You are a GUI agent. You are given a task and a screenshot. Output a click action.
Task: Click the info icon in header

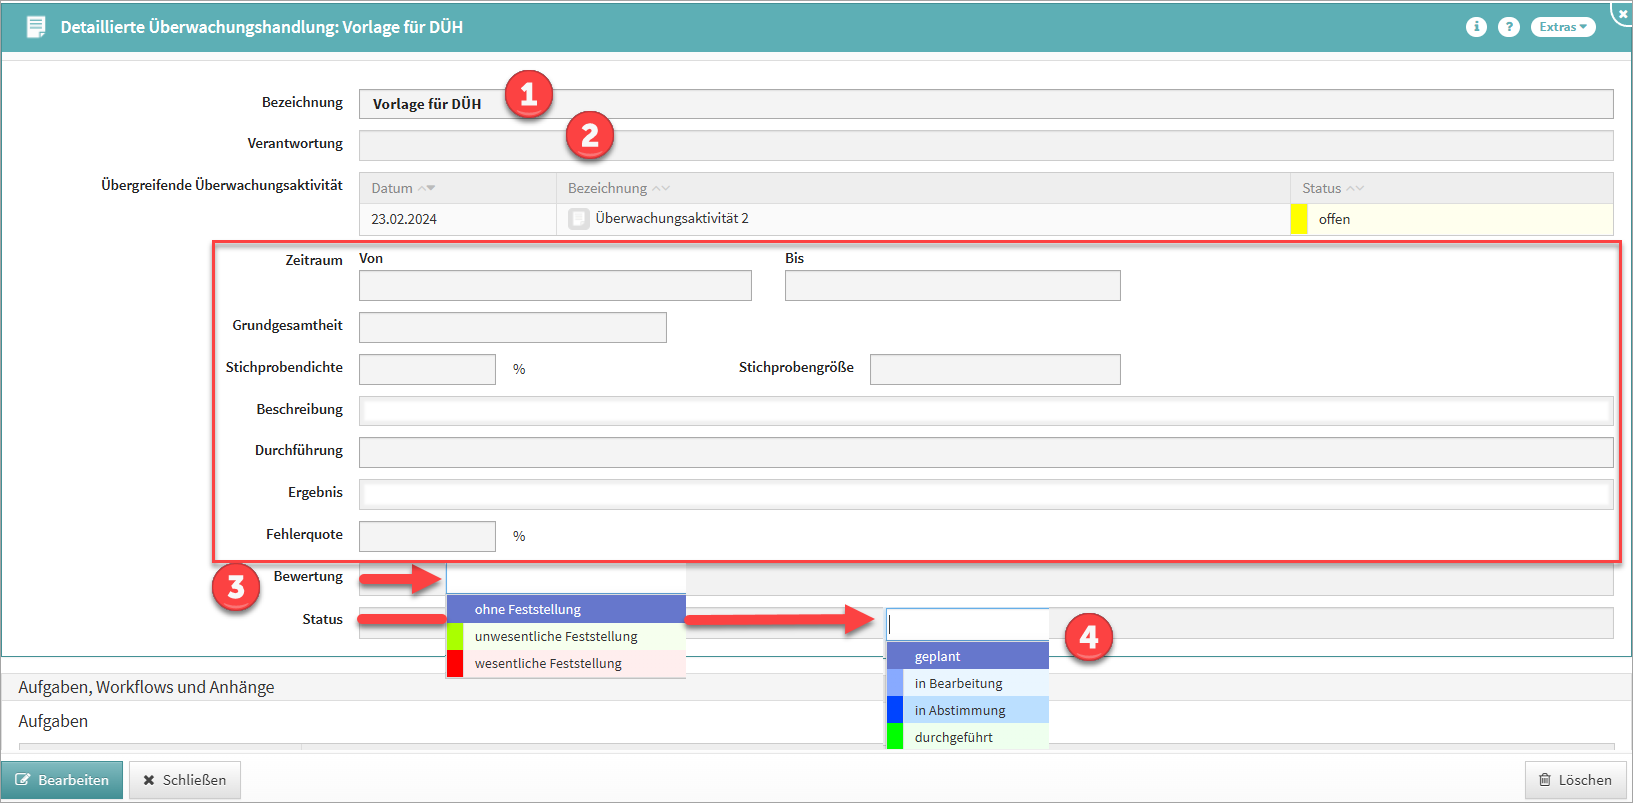pos(1476,27)
